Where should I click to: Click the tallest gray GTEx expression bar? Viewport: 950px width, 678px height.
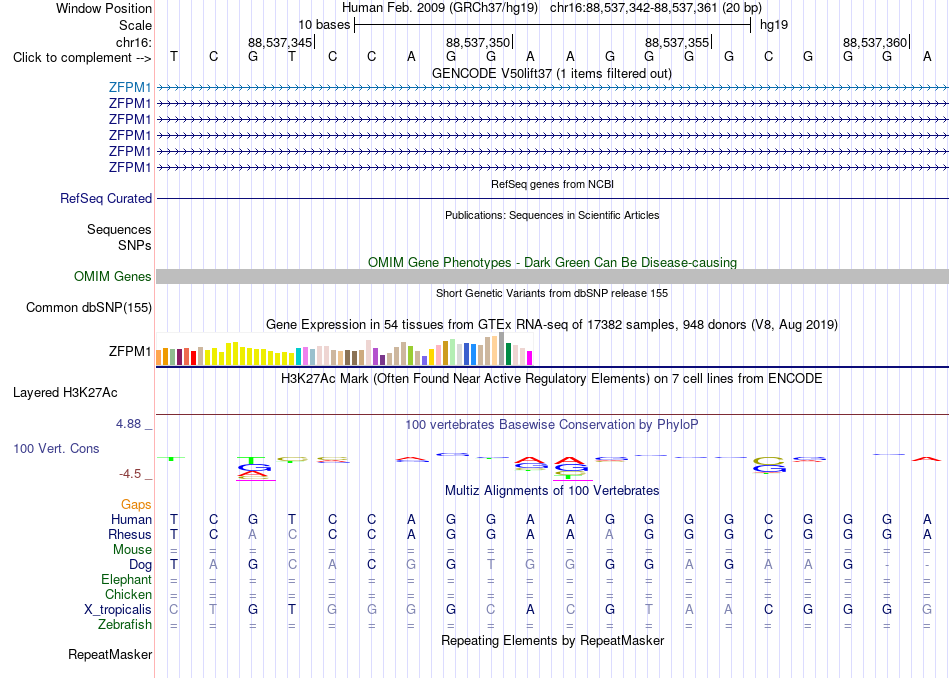pyautogui.click(x=501, y=348)
